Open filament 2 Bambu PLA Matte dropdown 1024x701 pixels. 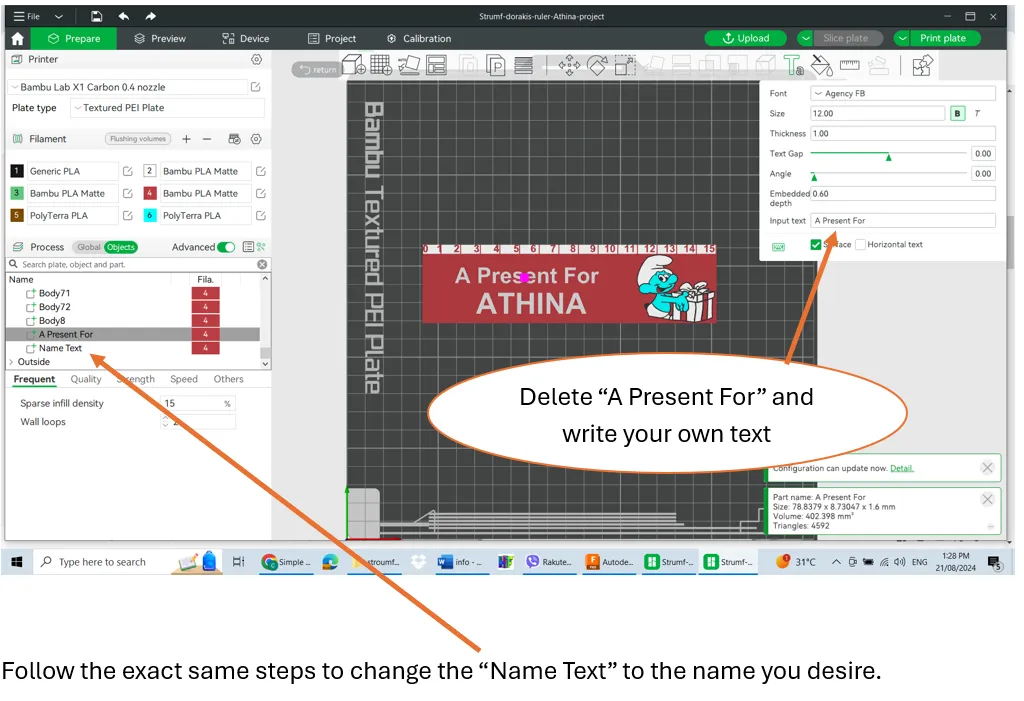204,171
